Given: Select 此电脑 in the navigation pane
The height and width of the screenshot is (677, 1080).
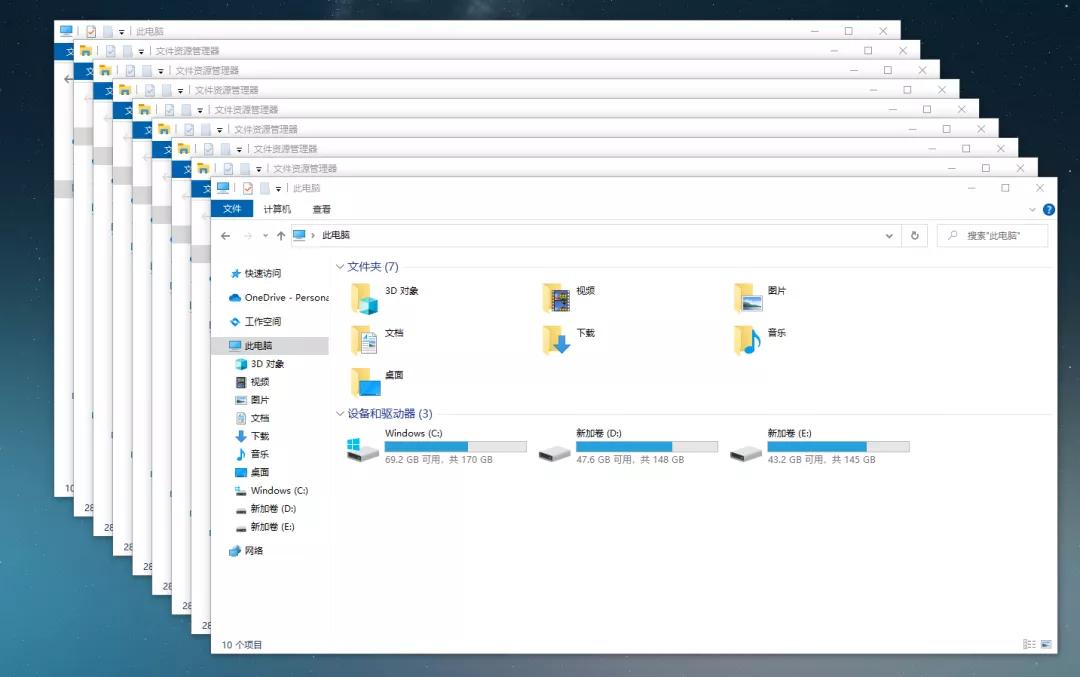Looking at the screenshot, I should [x=270, y=346].
